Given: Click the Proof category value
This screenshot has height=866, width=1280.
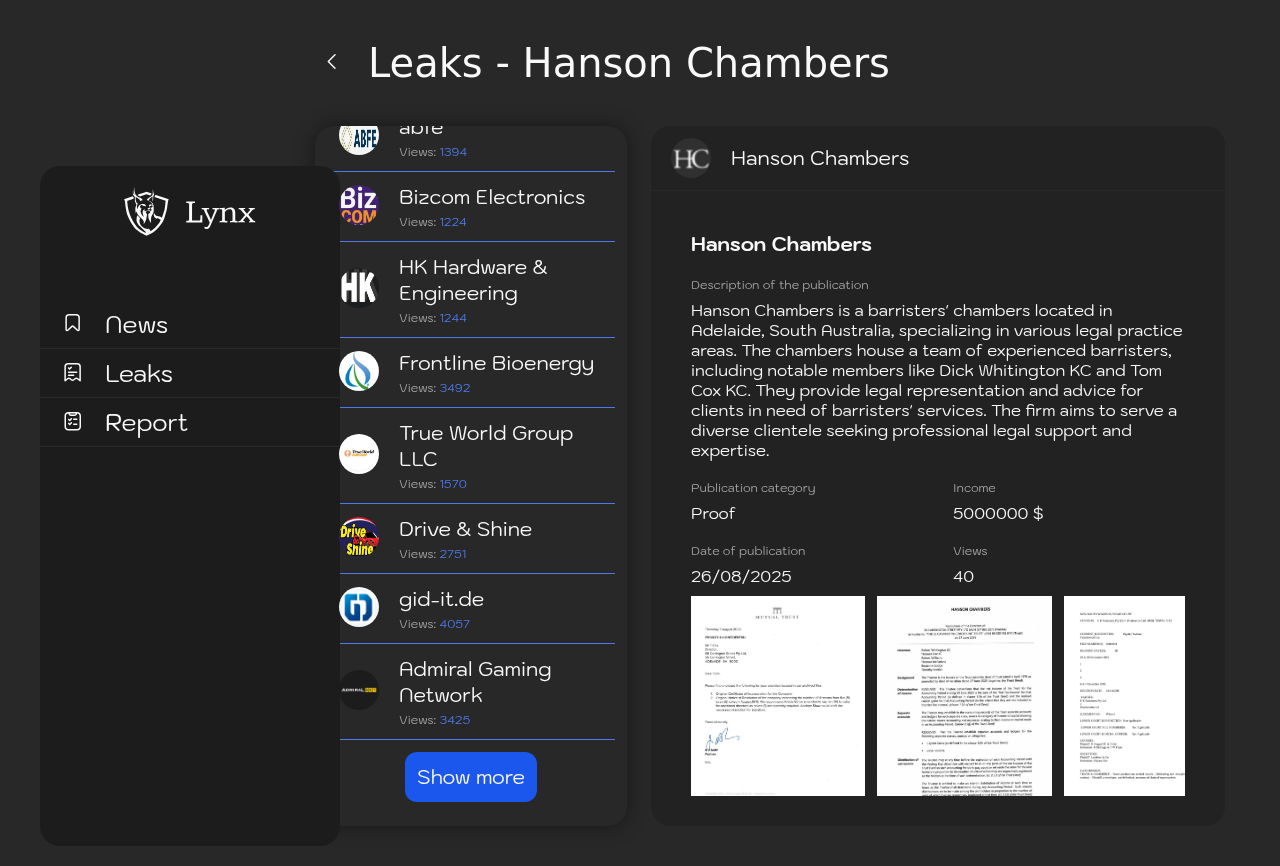Looking at the screenshot, I should tap(713, 514).
